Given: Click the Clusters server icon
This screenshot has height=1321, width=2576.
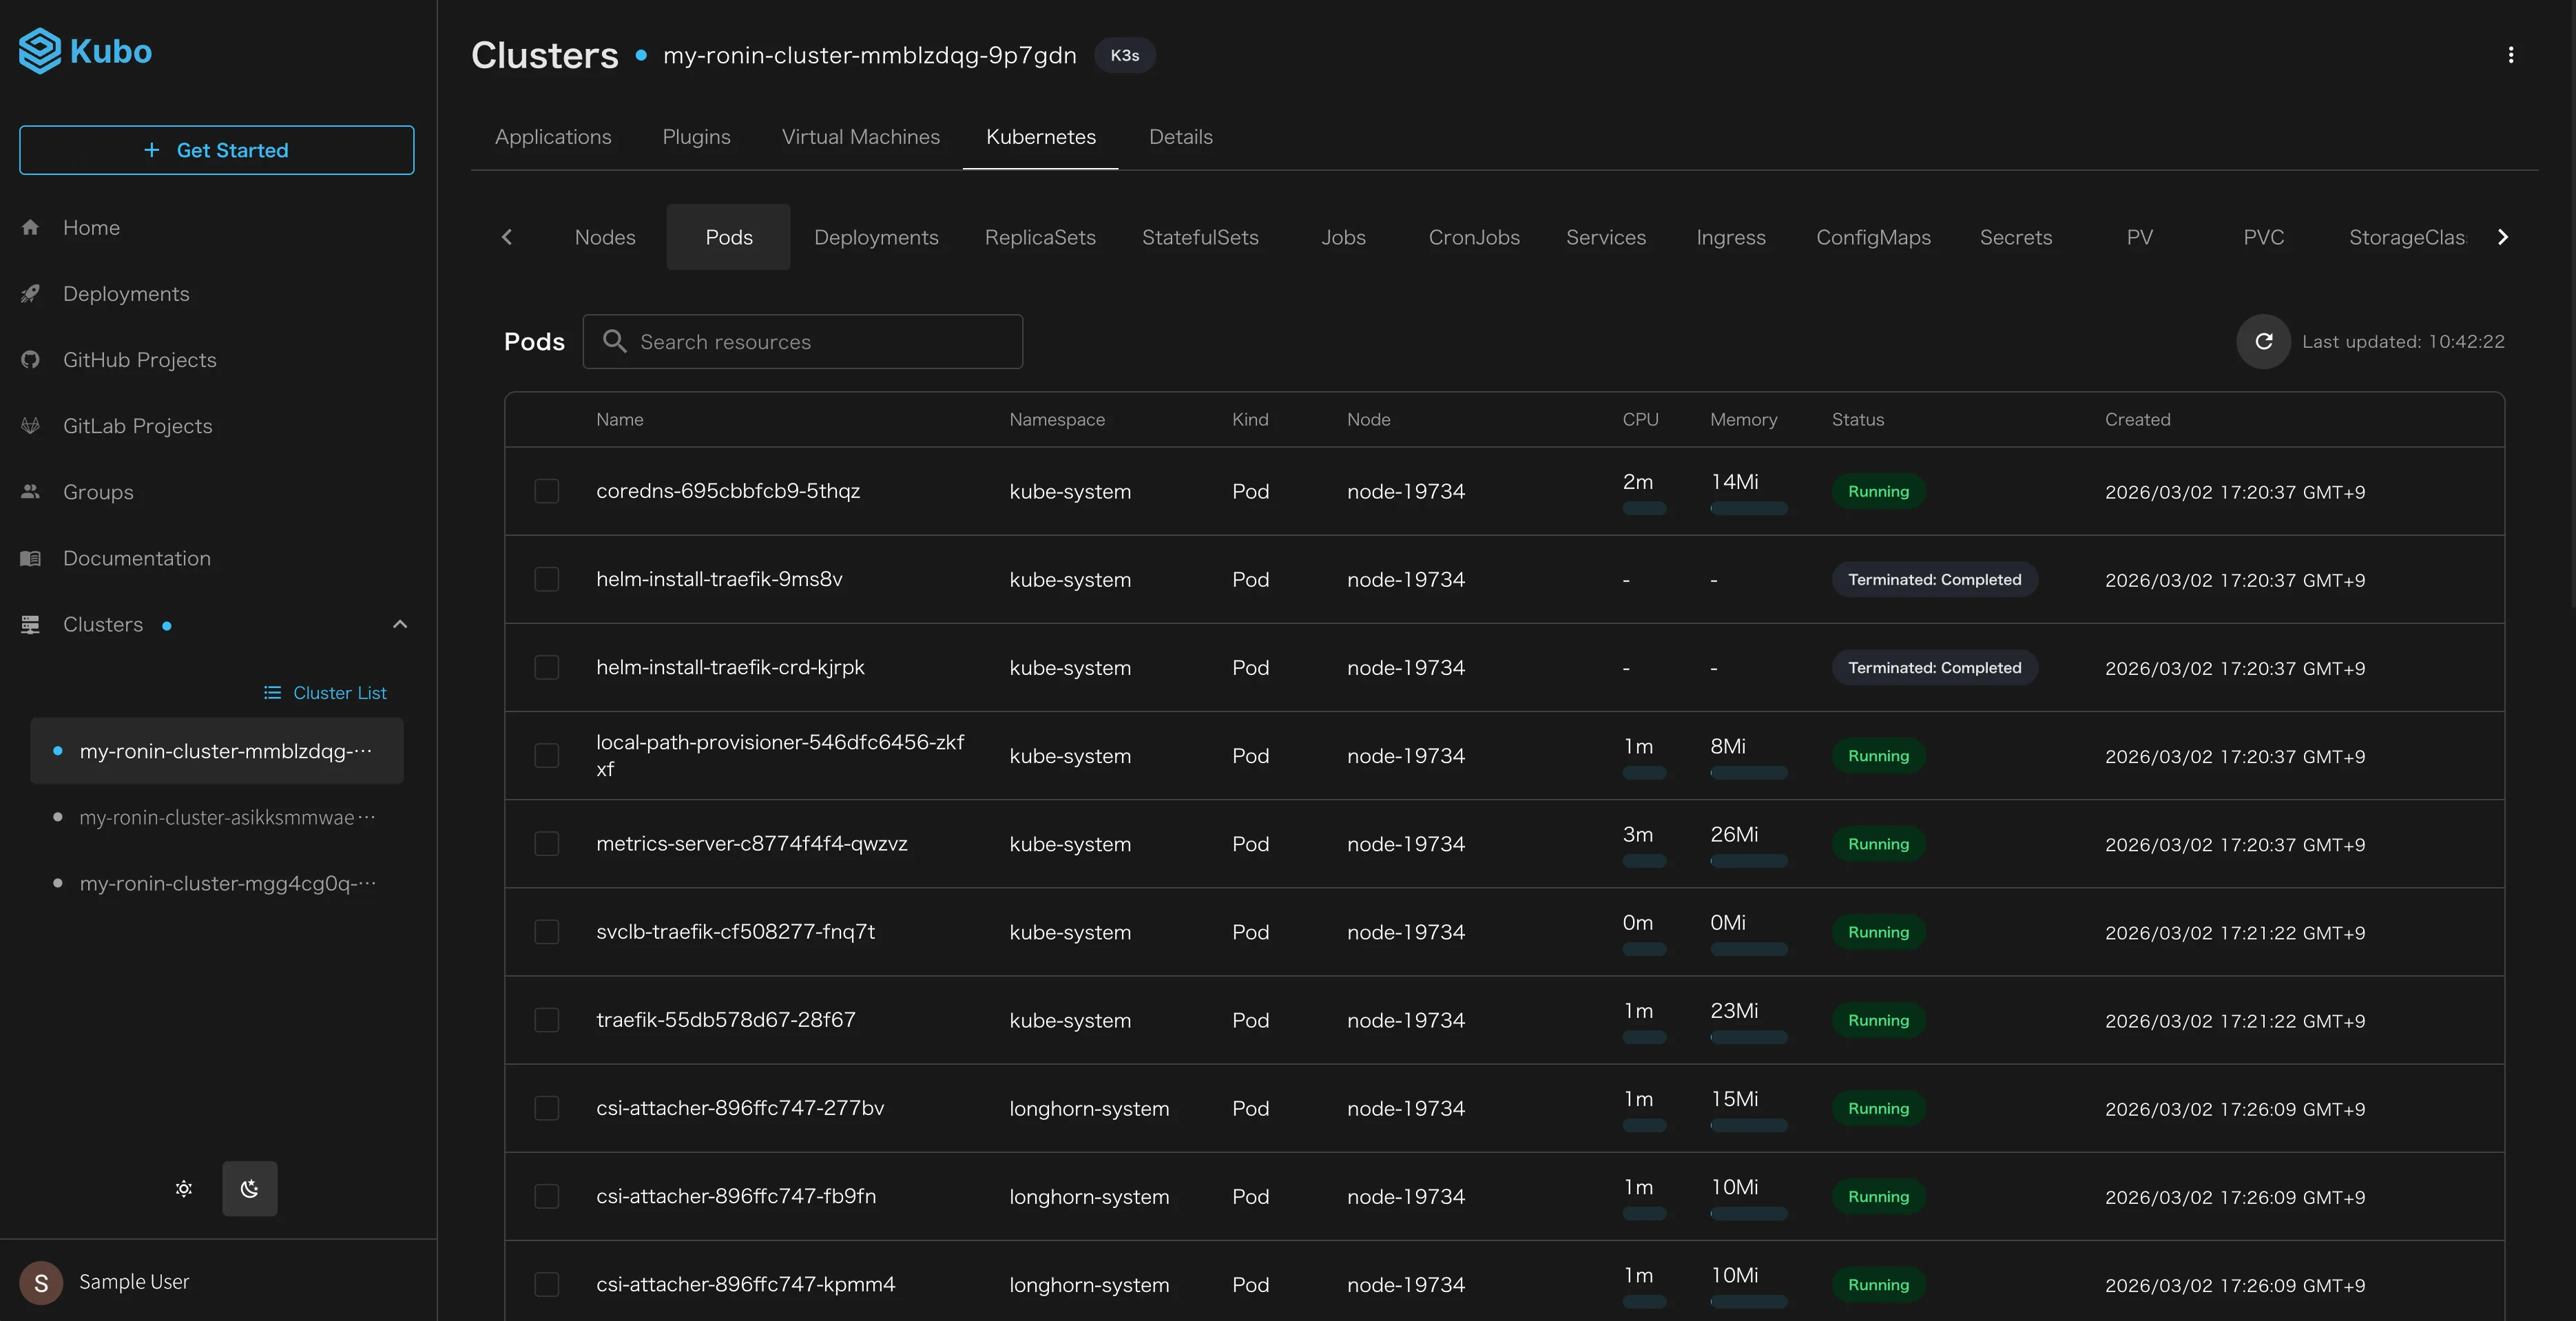Looking at the screenshot, I should pyautogui.click(x=31, y=624).
